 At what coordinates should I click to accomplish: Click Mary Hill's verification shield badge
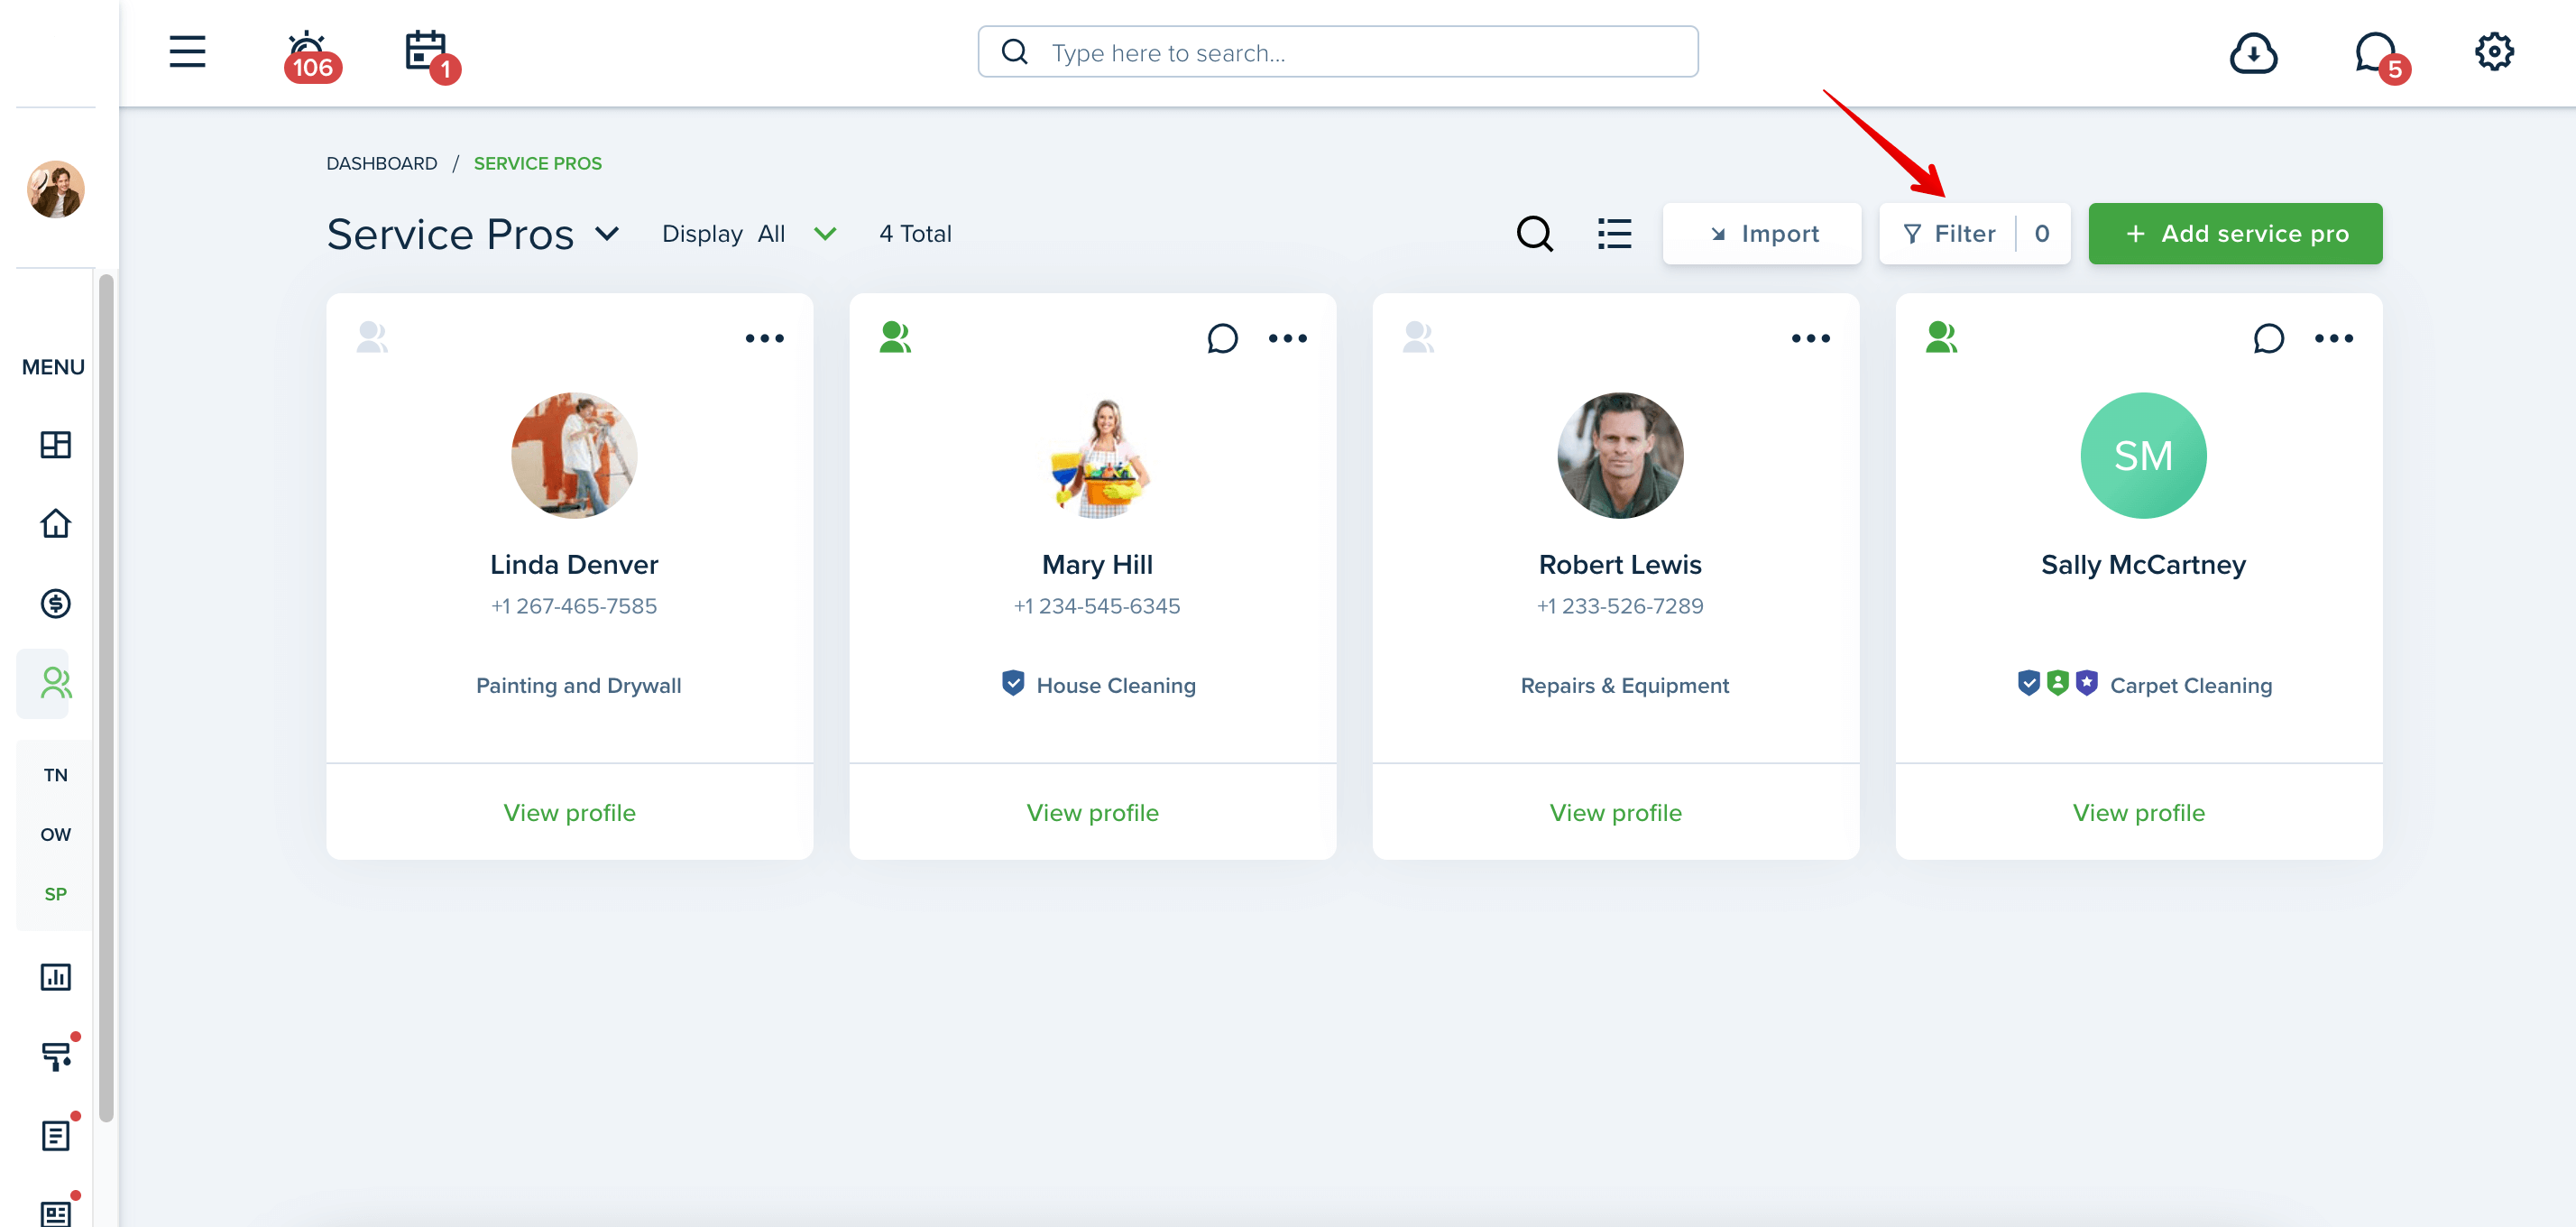[1013, 683]
